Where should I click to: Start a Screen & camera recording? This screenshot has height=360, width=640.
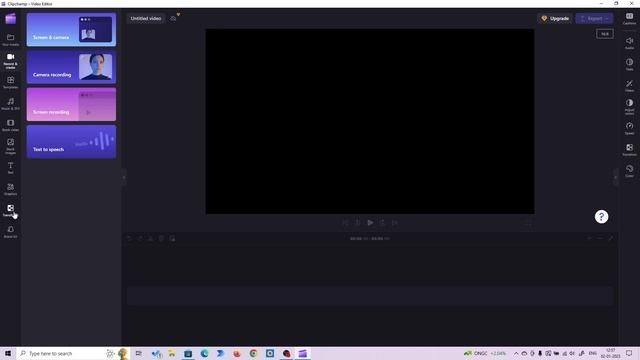click(71, 30)
